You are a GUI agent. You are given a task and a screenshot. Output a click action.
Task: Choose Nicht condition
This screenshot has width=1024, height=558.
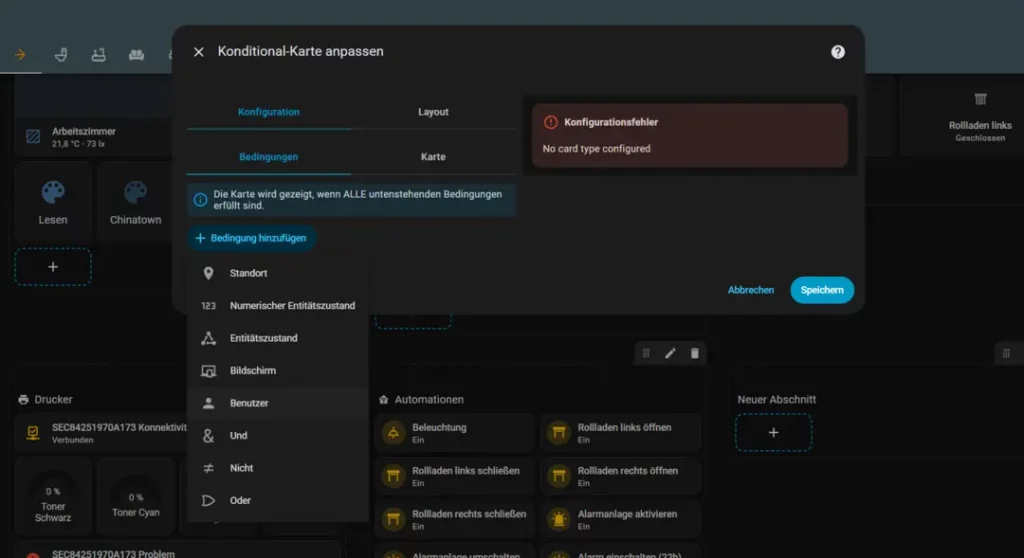click(278, 468)
